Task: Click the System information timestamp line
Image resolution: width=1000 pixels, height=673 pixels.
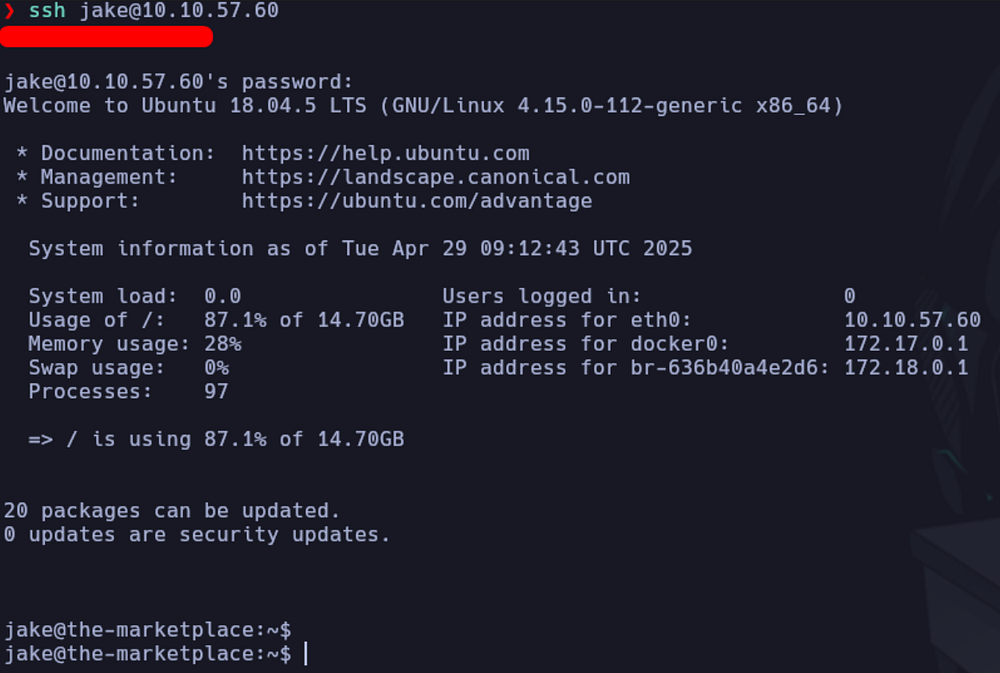Action: (360, 248)
